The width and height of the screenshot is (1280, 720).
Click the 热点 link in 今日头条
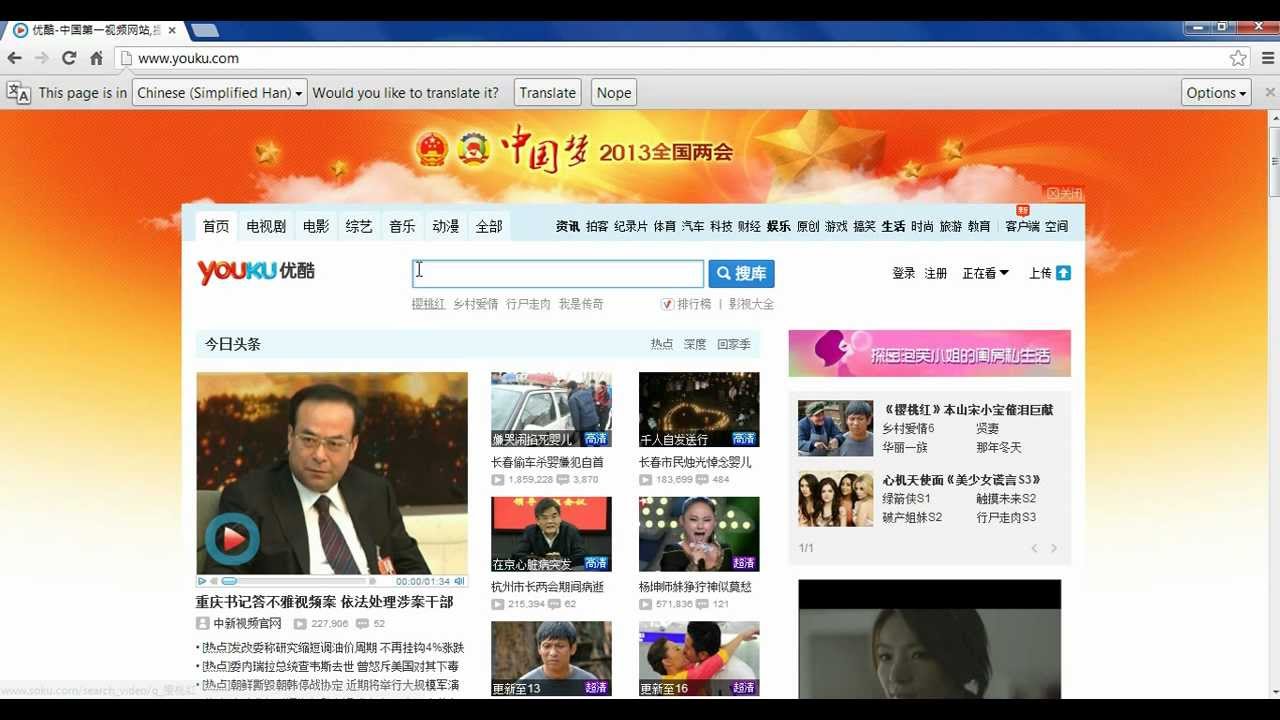click(662, 344)
